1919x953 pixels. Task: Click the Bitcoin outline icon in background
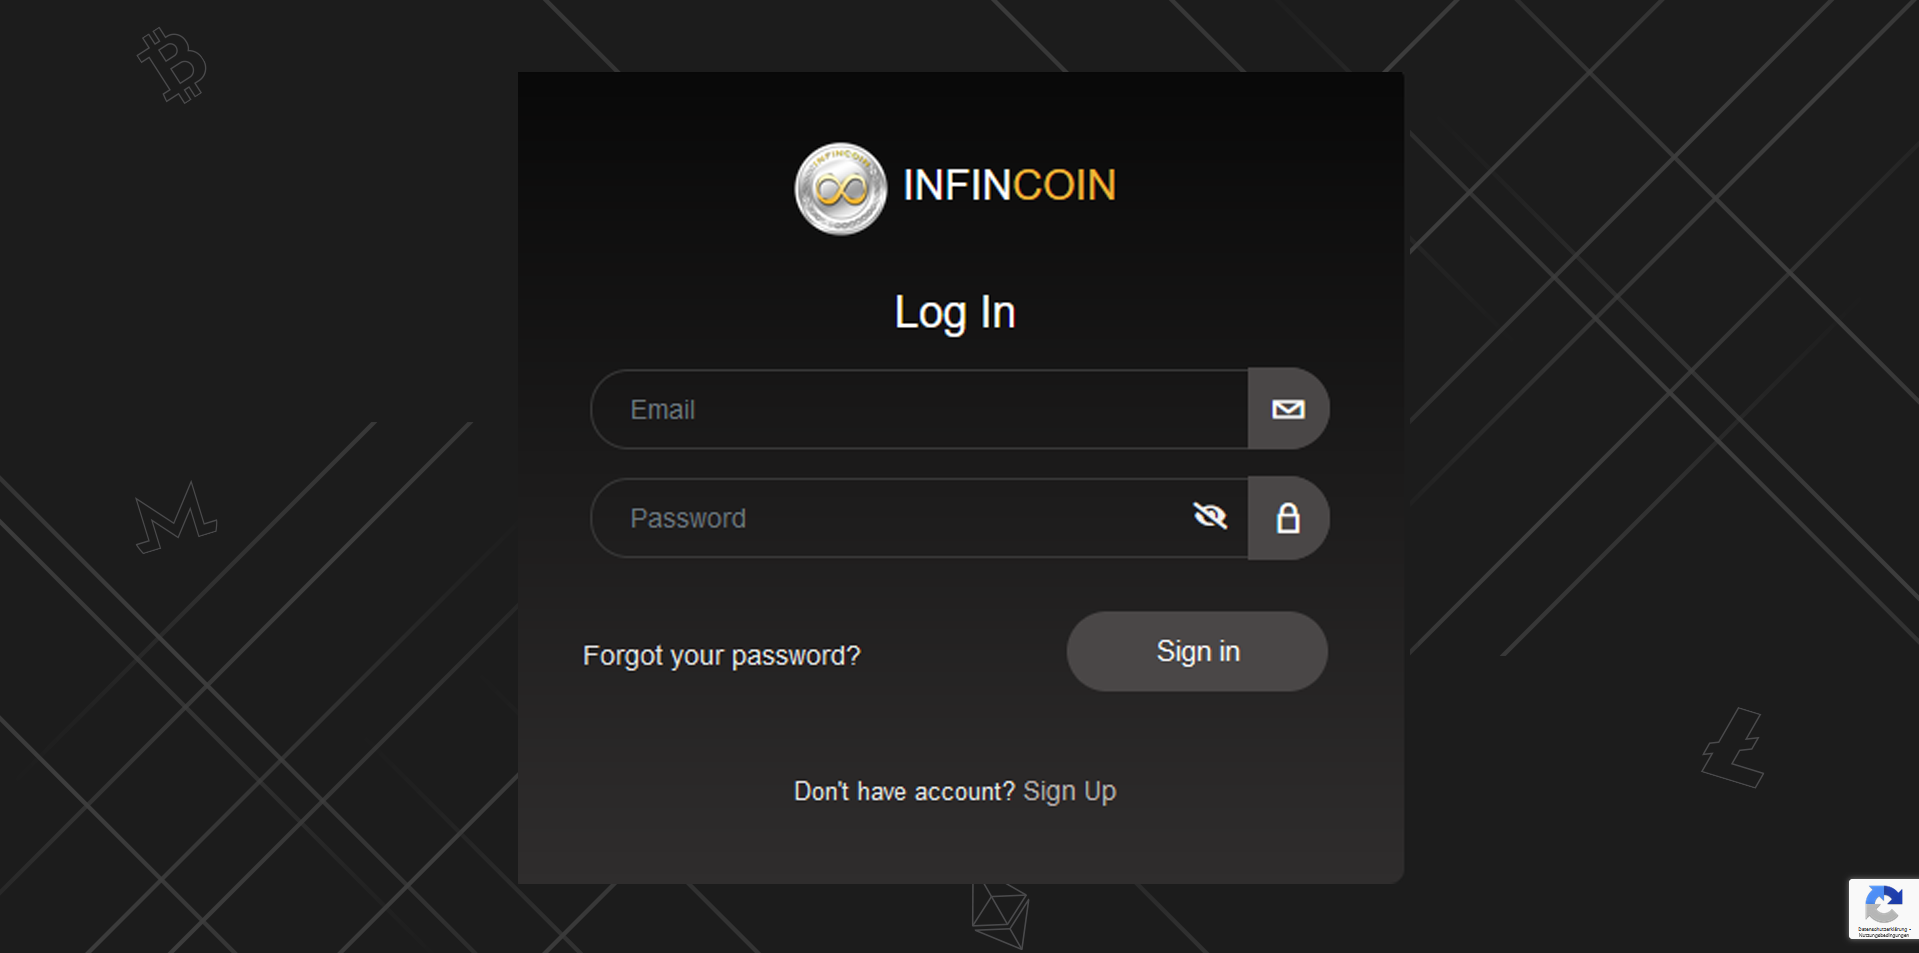tap(172, 66)
